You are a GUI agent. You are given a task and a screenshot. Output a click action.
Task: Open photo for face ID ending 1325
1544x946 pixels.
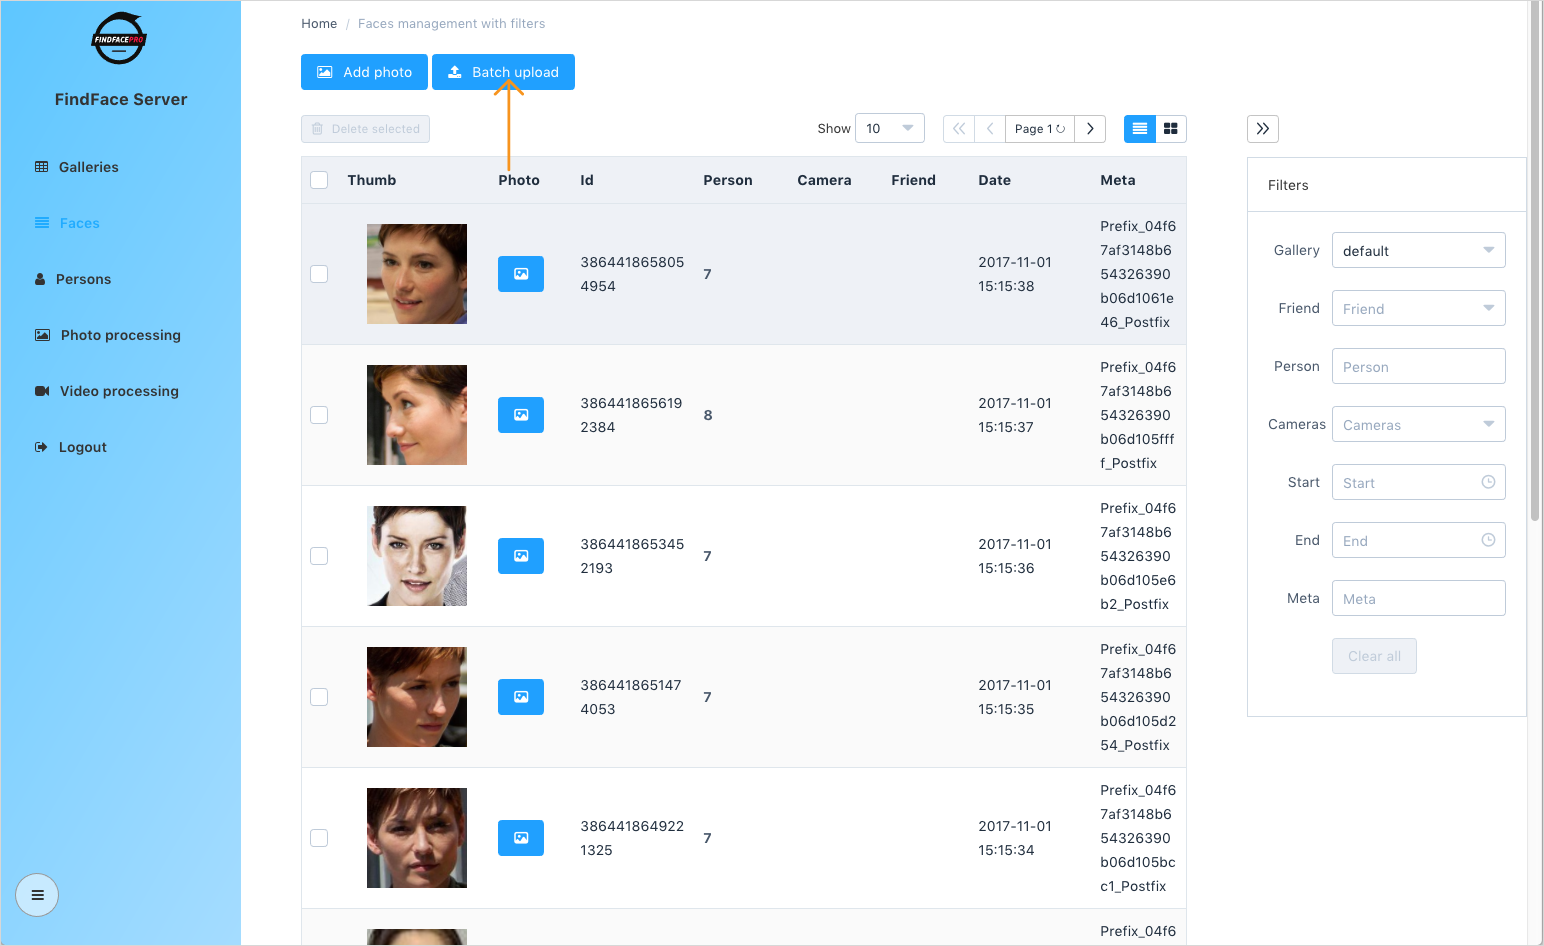coord(521,838)
